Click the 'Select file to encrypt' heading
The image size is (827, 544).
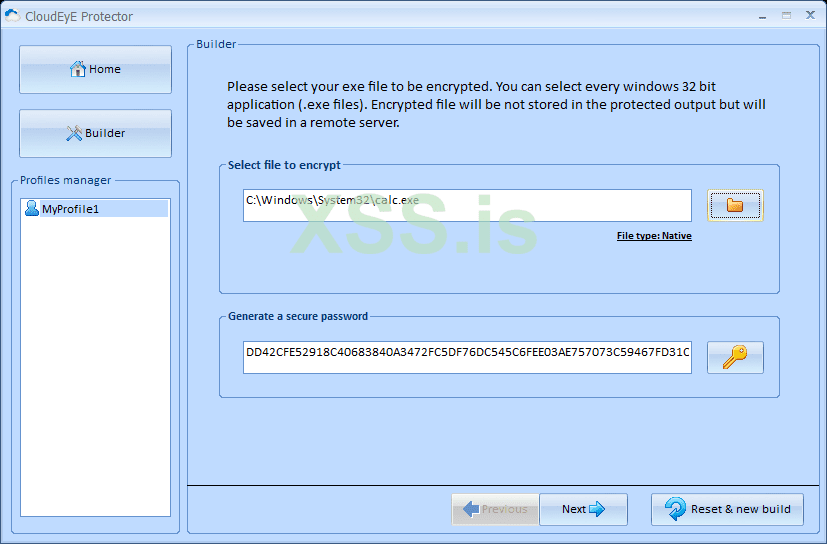(284, 165)
